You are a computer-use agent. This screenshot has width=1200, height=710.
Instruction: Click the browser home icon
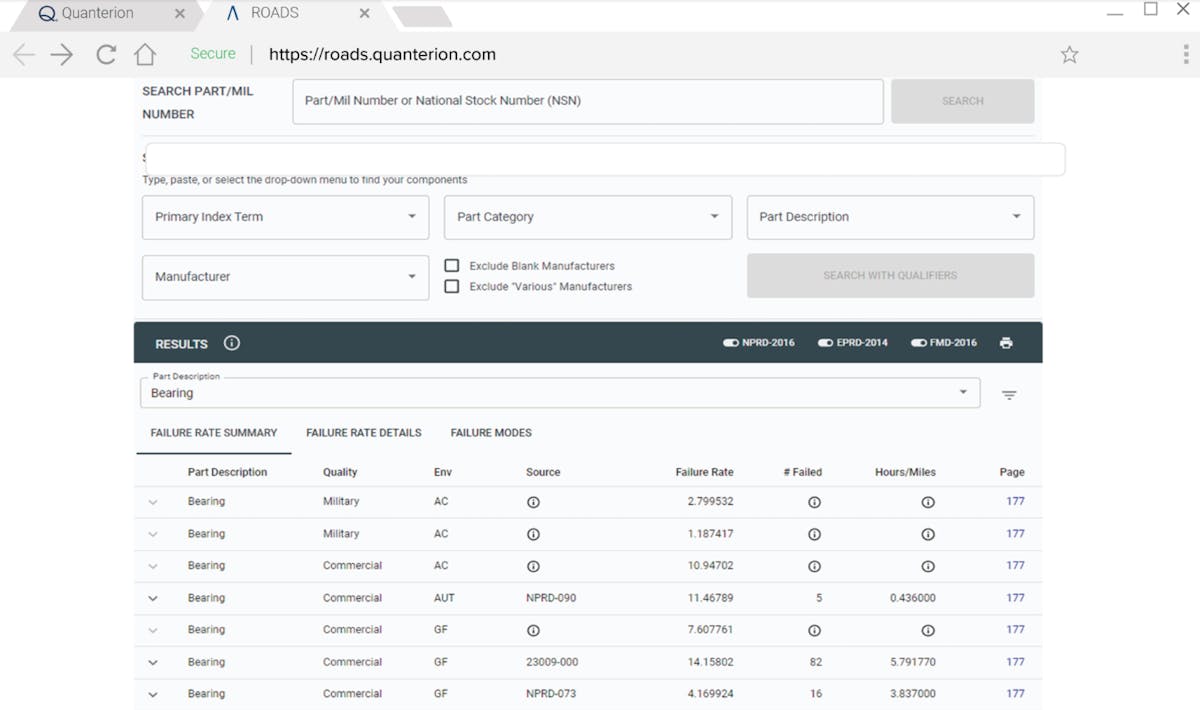[145, 54]
